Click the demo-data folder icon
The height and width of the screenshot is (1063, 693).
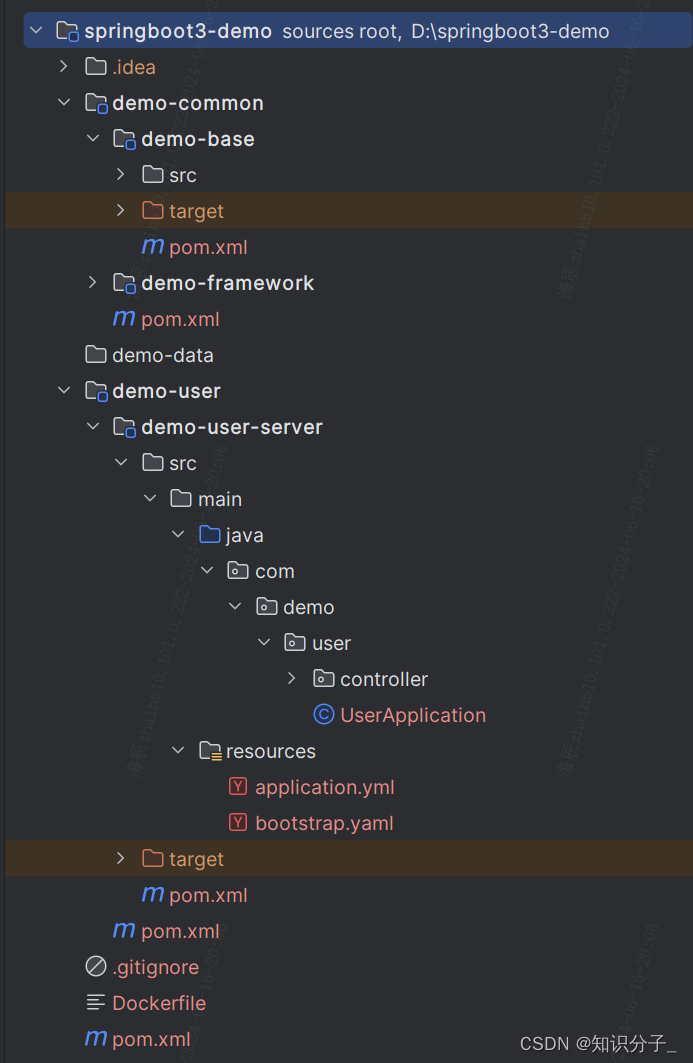coord(96,354)
